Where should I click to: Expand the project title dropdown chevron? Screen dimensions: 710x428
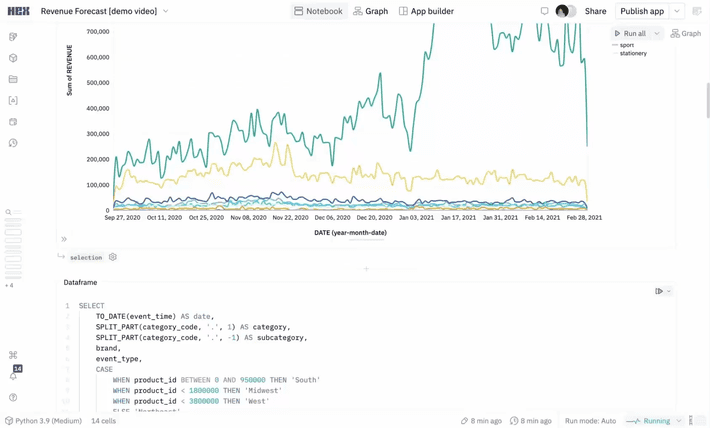pyautogui.click(x=166, y=11)
